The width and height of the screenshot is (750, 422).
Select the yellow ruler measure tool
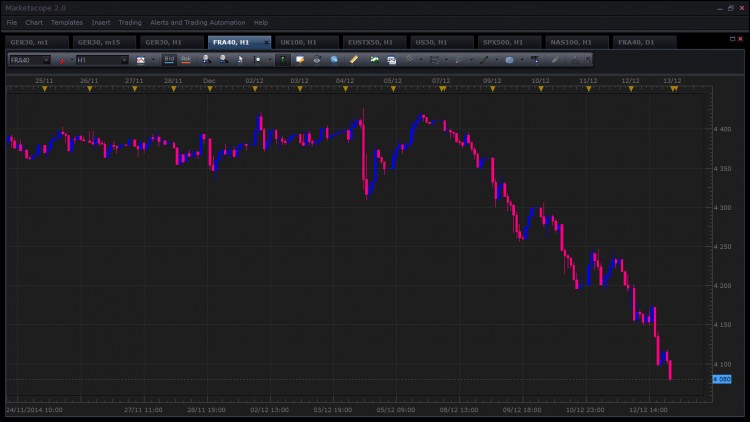coord(353,60)
